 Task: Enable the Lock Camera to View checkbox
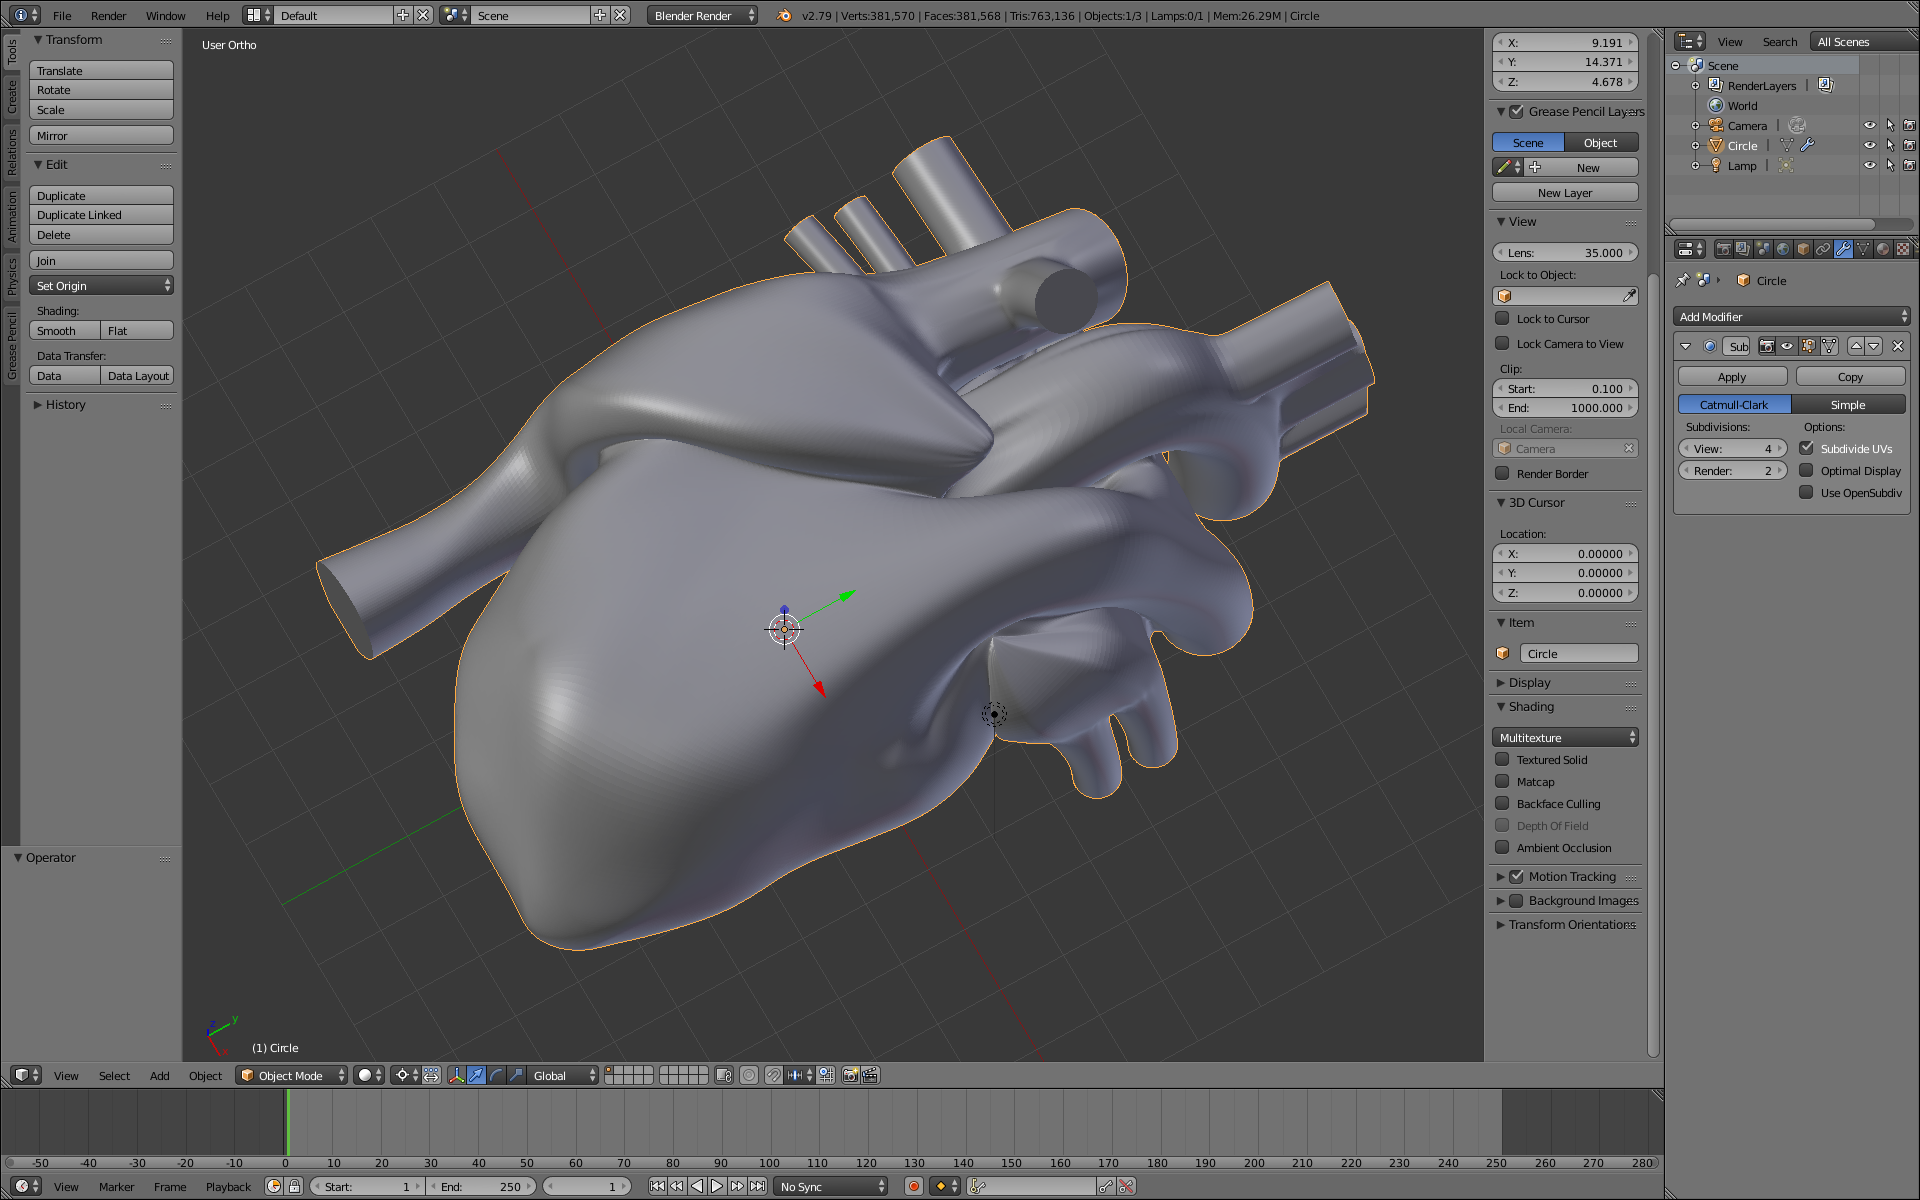pos(1502,343)
